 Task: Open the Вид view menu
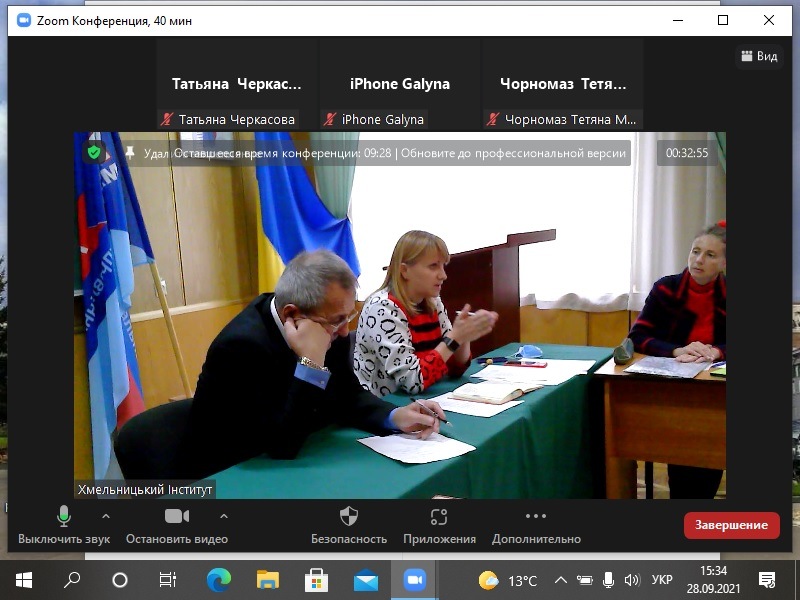point(759,56)
